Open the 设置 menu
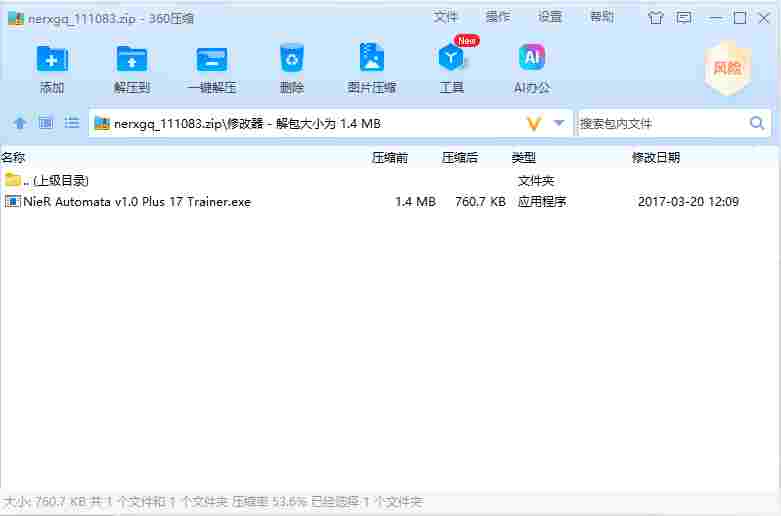Image resolution: width=781 pixels, height=516 pixels. coord(550,17)
